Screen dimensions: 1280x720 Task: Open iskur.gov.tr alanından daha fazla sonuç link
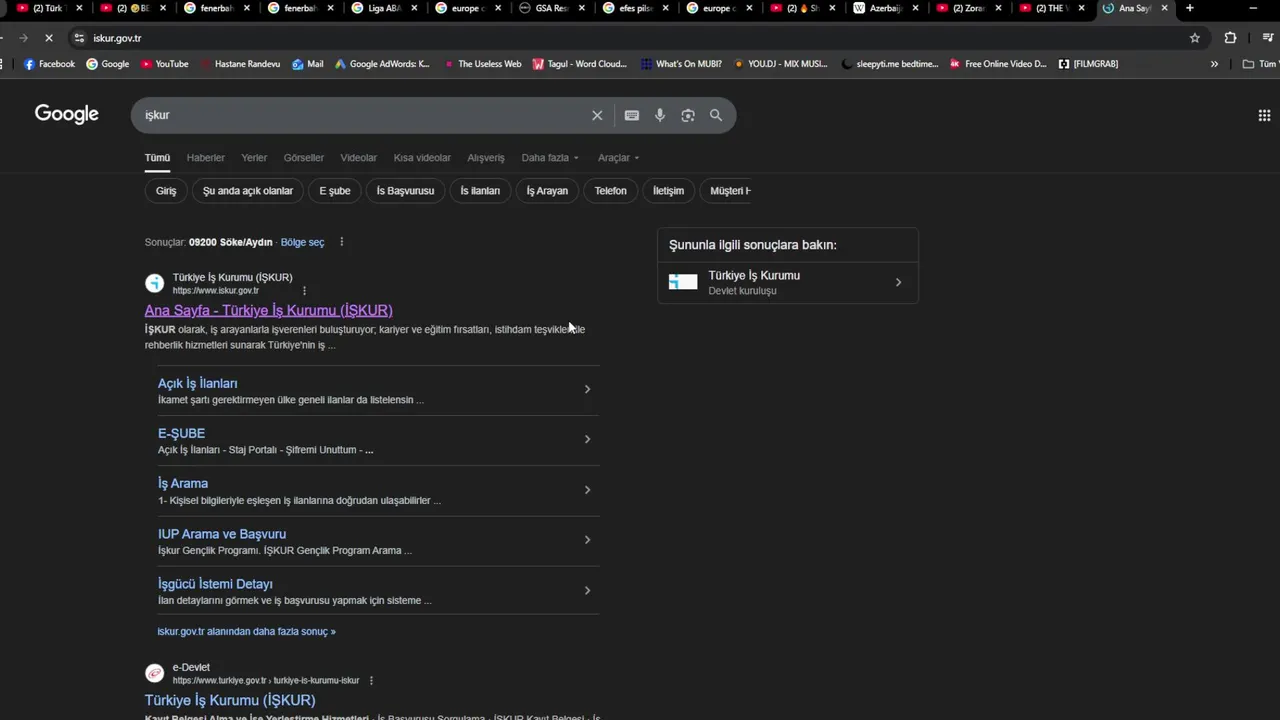(246, 632)
